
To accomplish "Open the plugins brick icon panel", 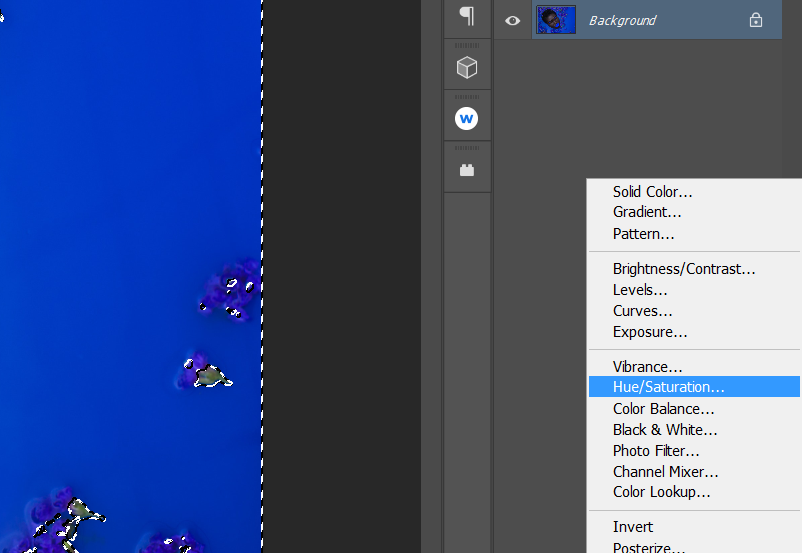I will (467, 170).
